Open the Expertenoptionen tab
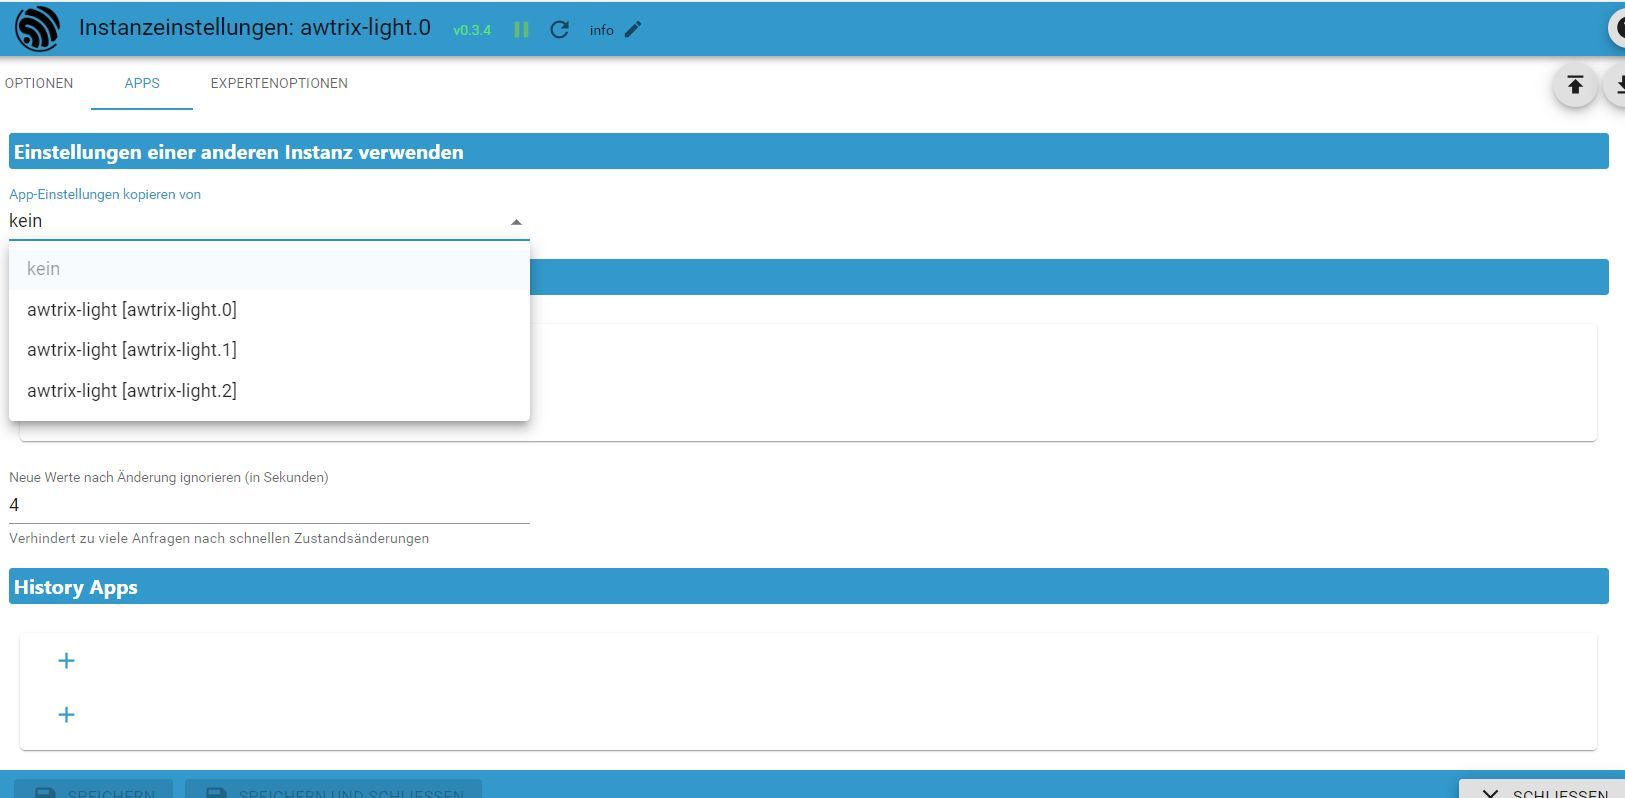This screenshot has width=1625, height=798. click(x=279, y=83)
